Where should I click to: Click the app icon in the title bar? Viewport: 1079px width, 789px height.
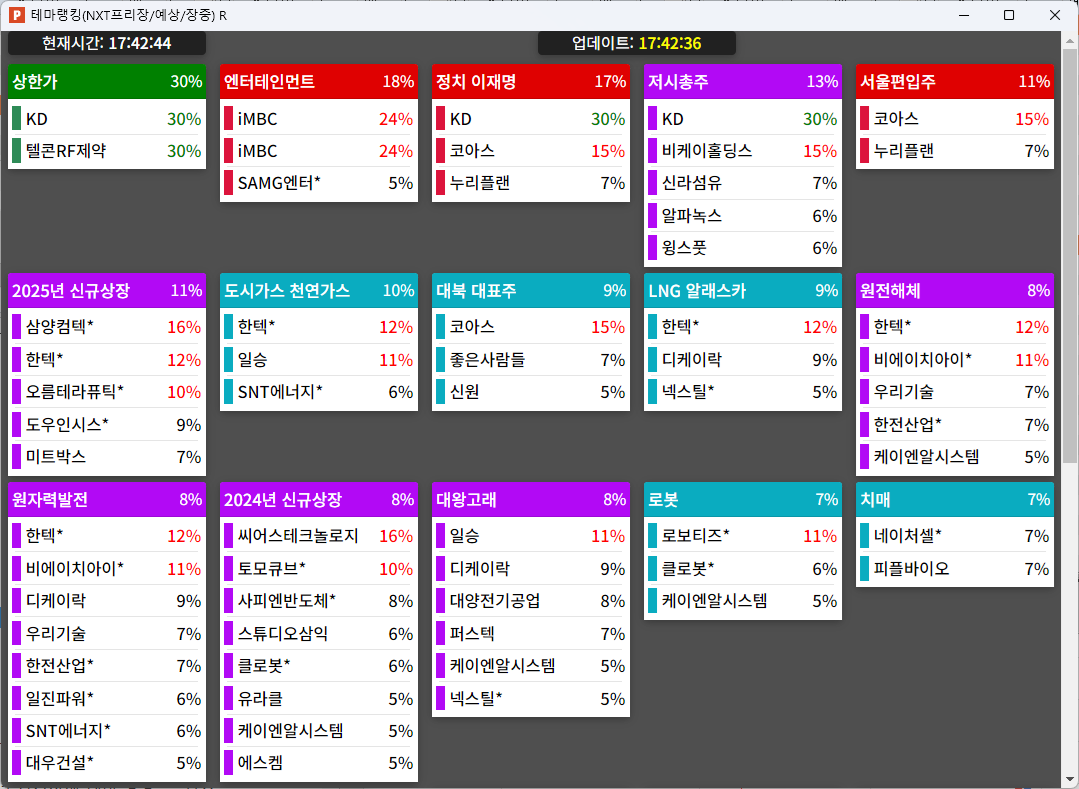[16, 14]
